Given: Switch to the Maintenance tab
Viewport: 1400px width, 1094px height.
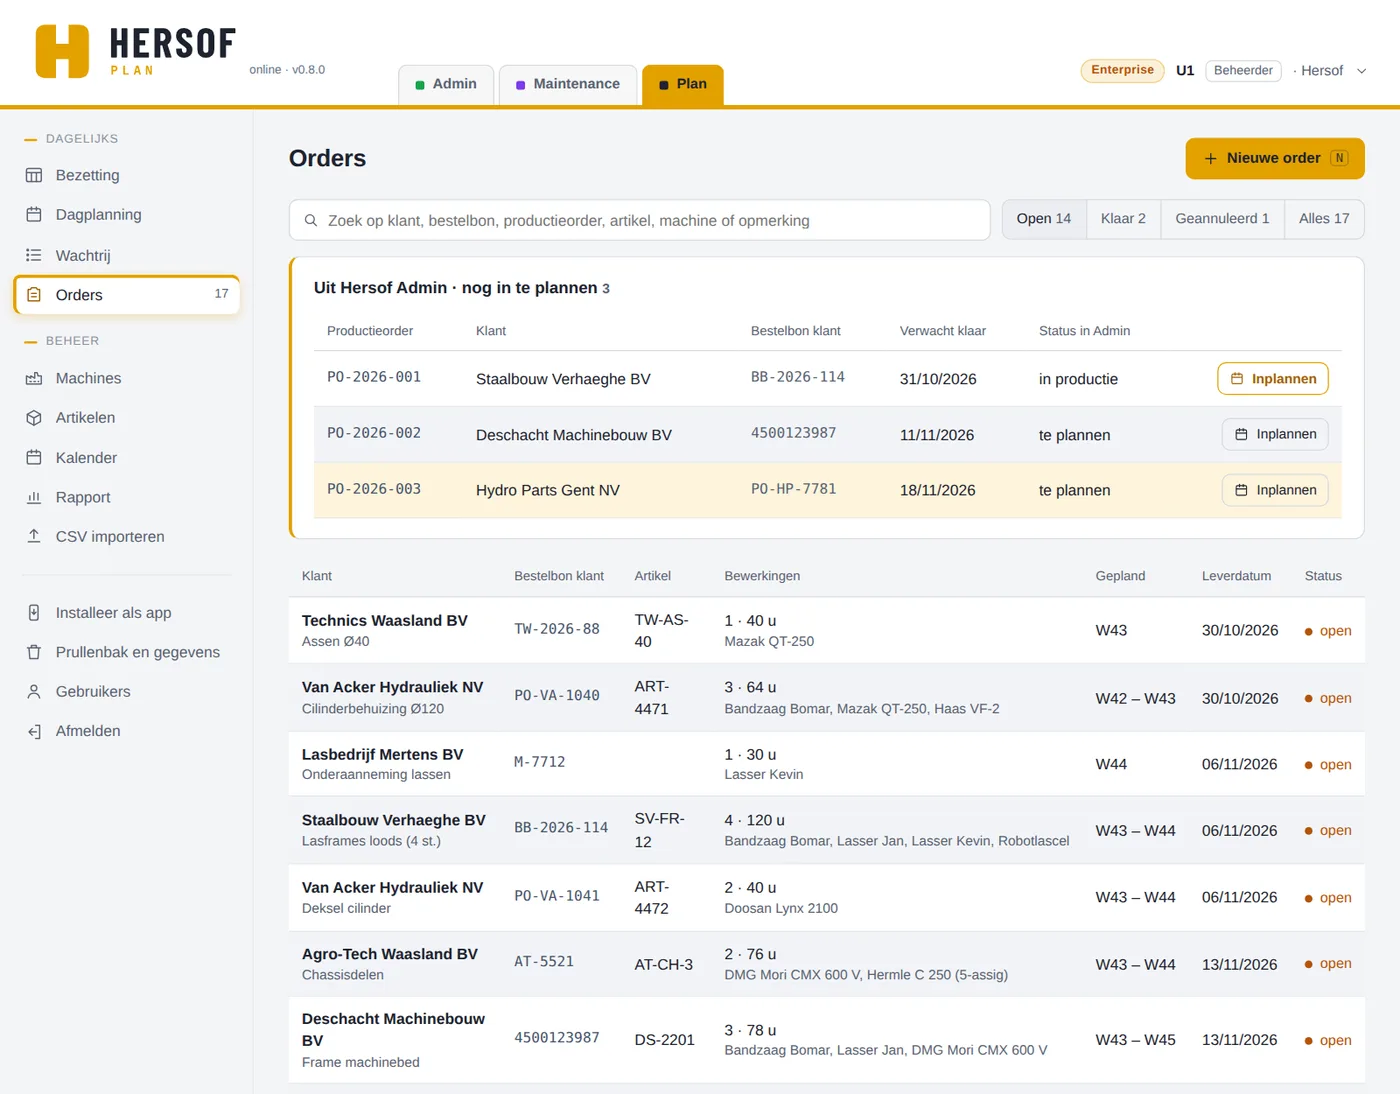Looking at the screenshot, I should pyautogui.click(x=568, y=85).
